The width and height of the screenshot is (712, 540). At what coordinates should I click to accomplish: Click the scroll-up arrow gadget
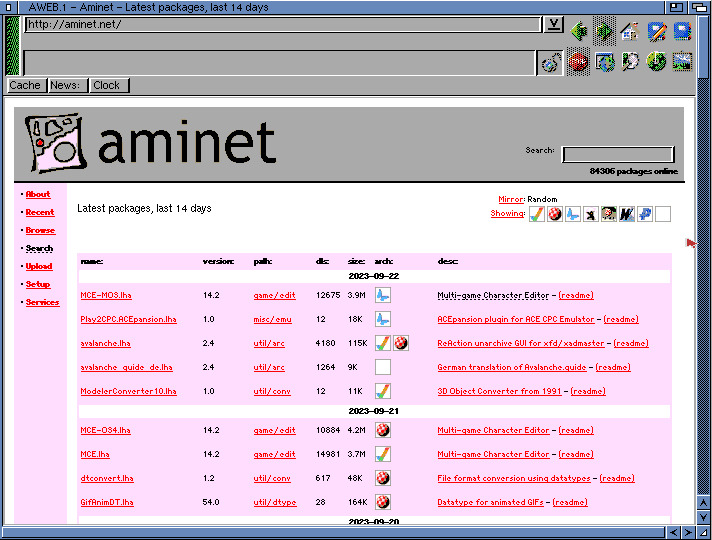pos(703,503)
